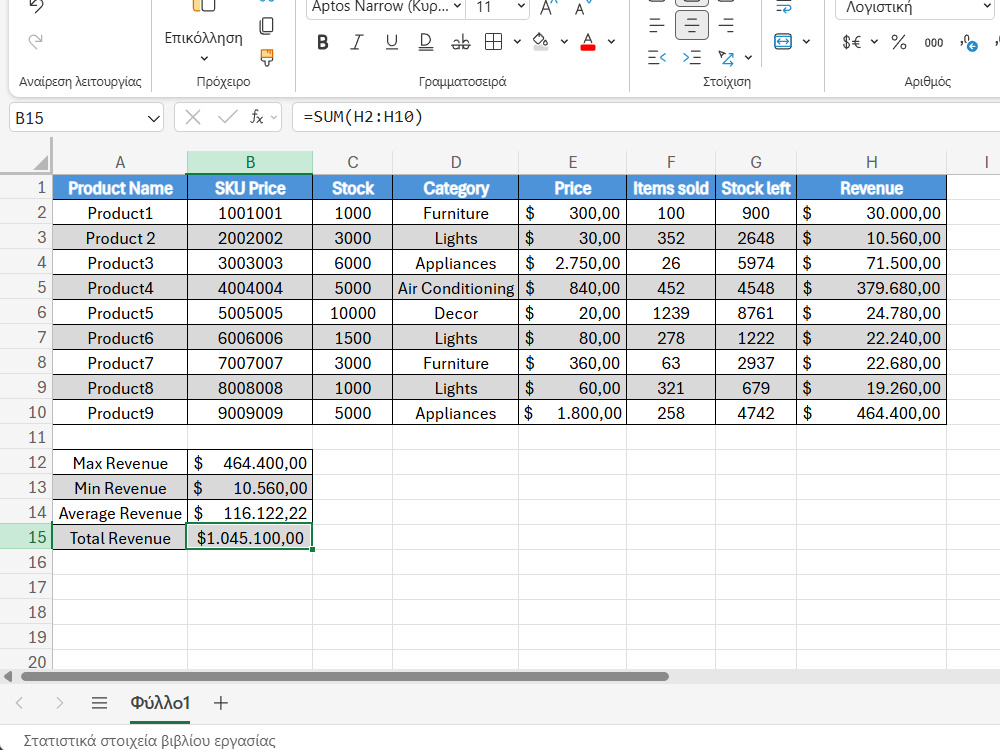The height and width of the screenshot is (750, 1000).
Task: Click the text Orientation icon
Action: [726, 58]
